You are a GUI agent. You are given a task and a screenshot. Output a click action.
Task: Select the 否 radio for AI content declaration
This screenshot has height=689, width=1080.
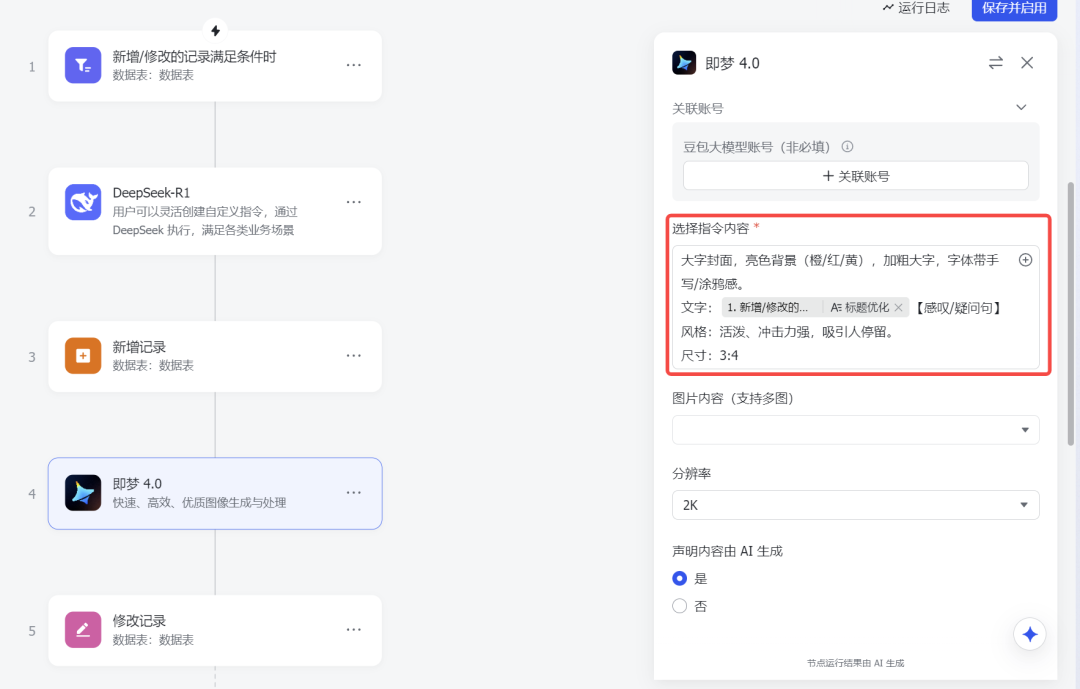pos(680,605)
